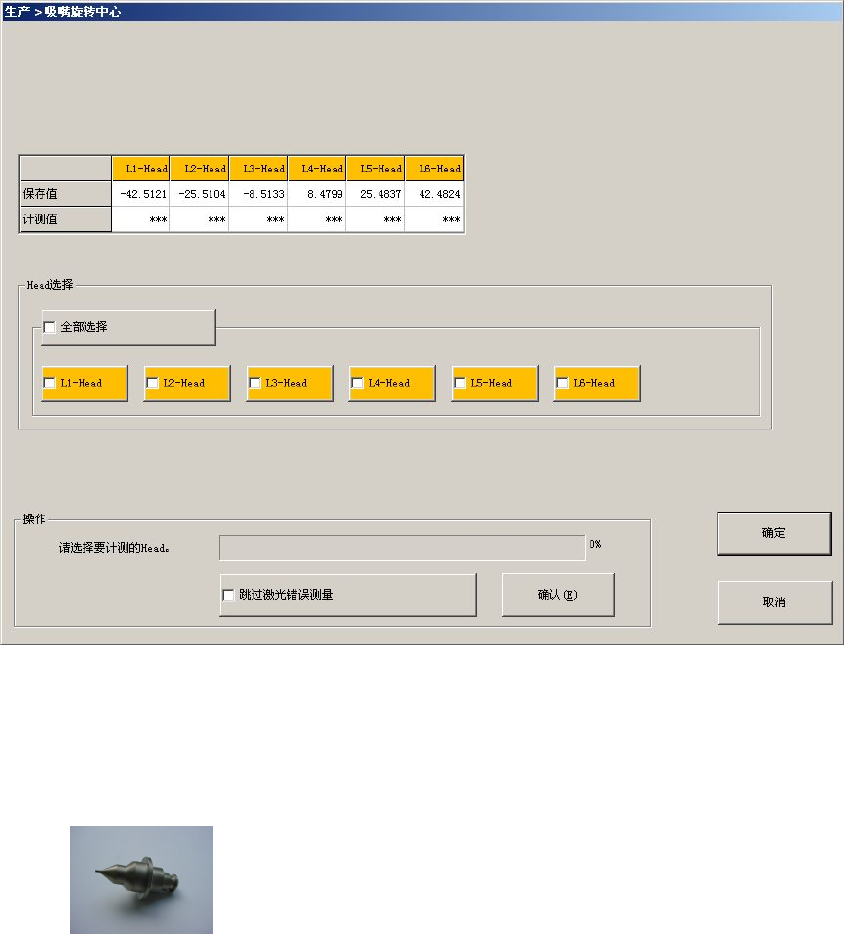
Task: Click the nozzle photo thumbnail
Action: [x=141, y=880]
